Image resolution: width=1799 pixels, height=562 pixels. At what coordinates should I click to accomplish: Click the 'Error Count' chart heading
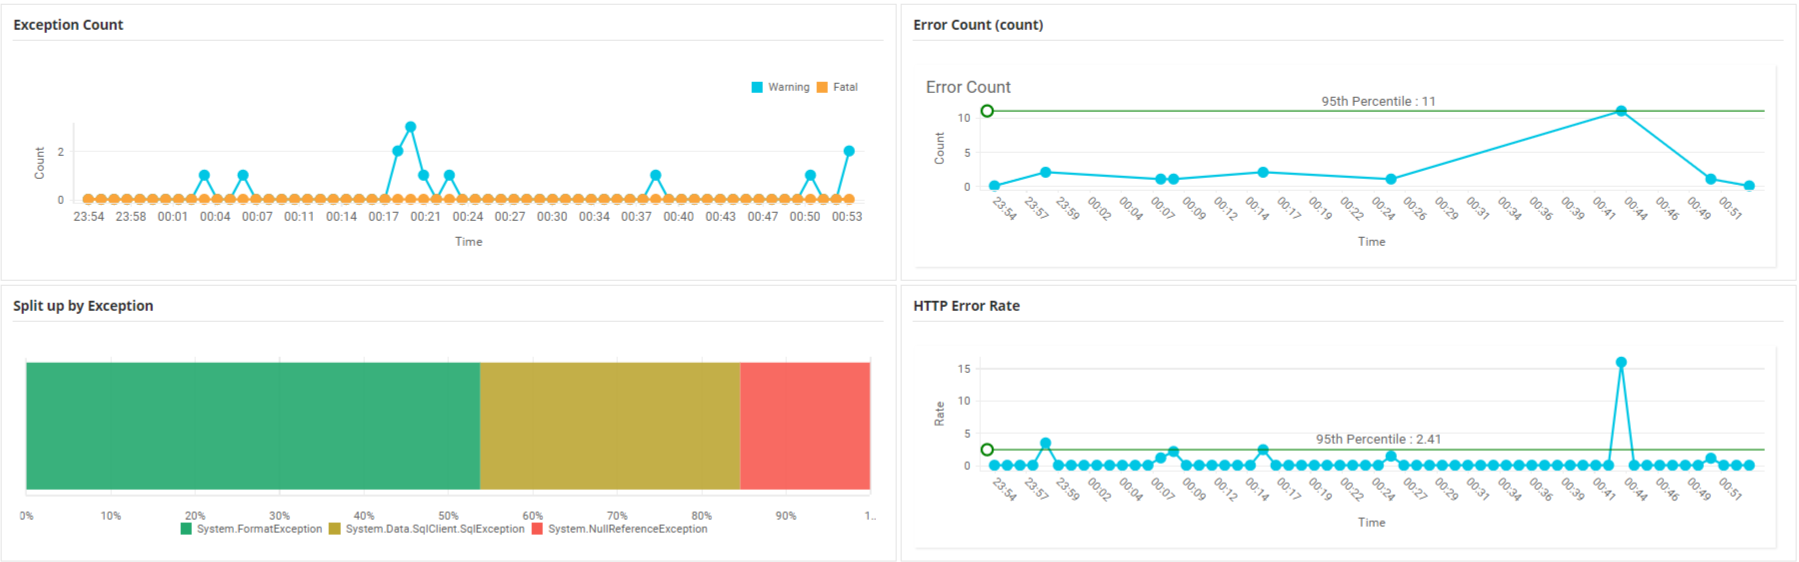coord(968,87)
